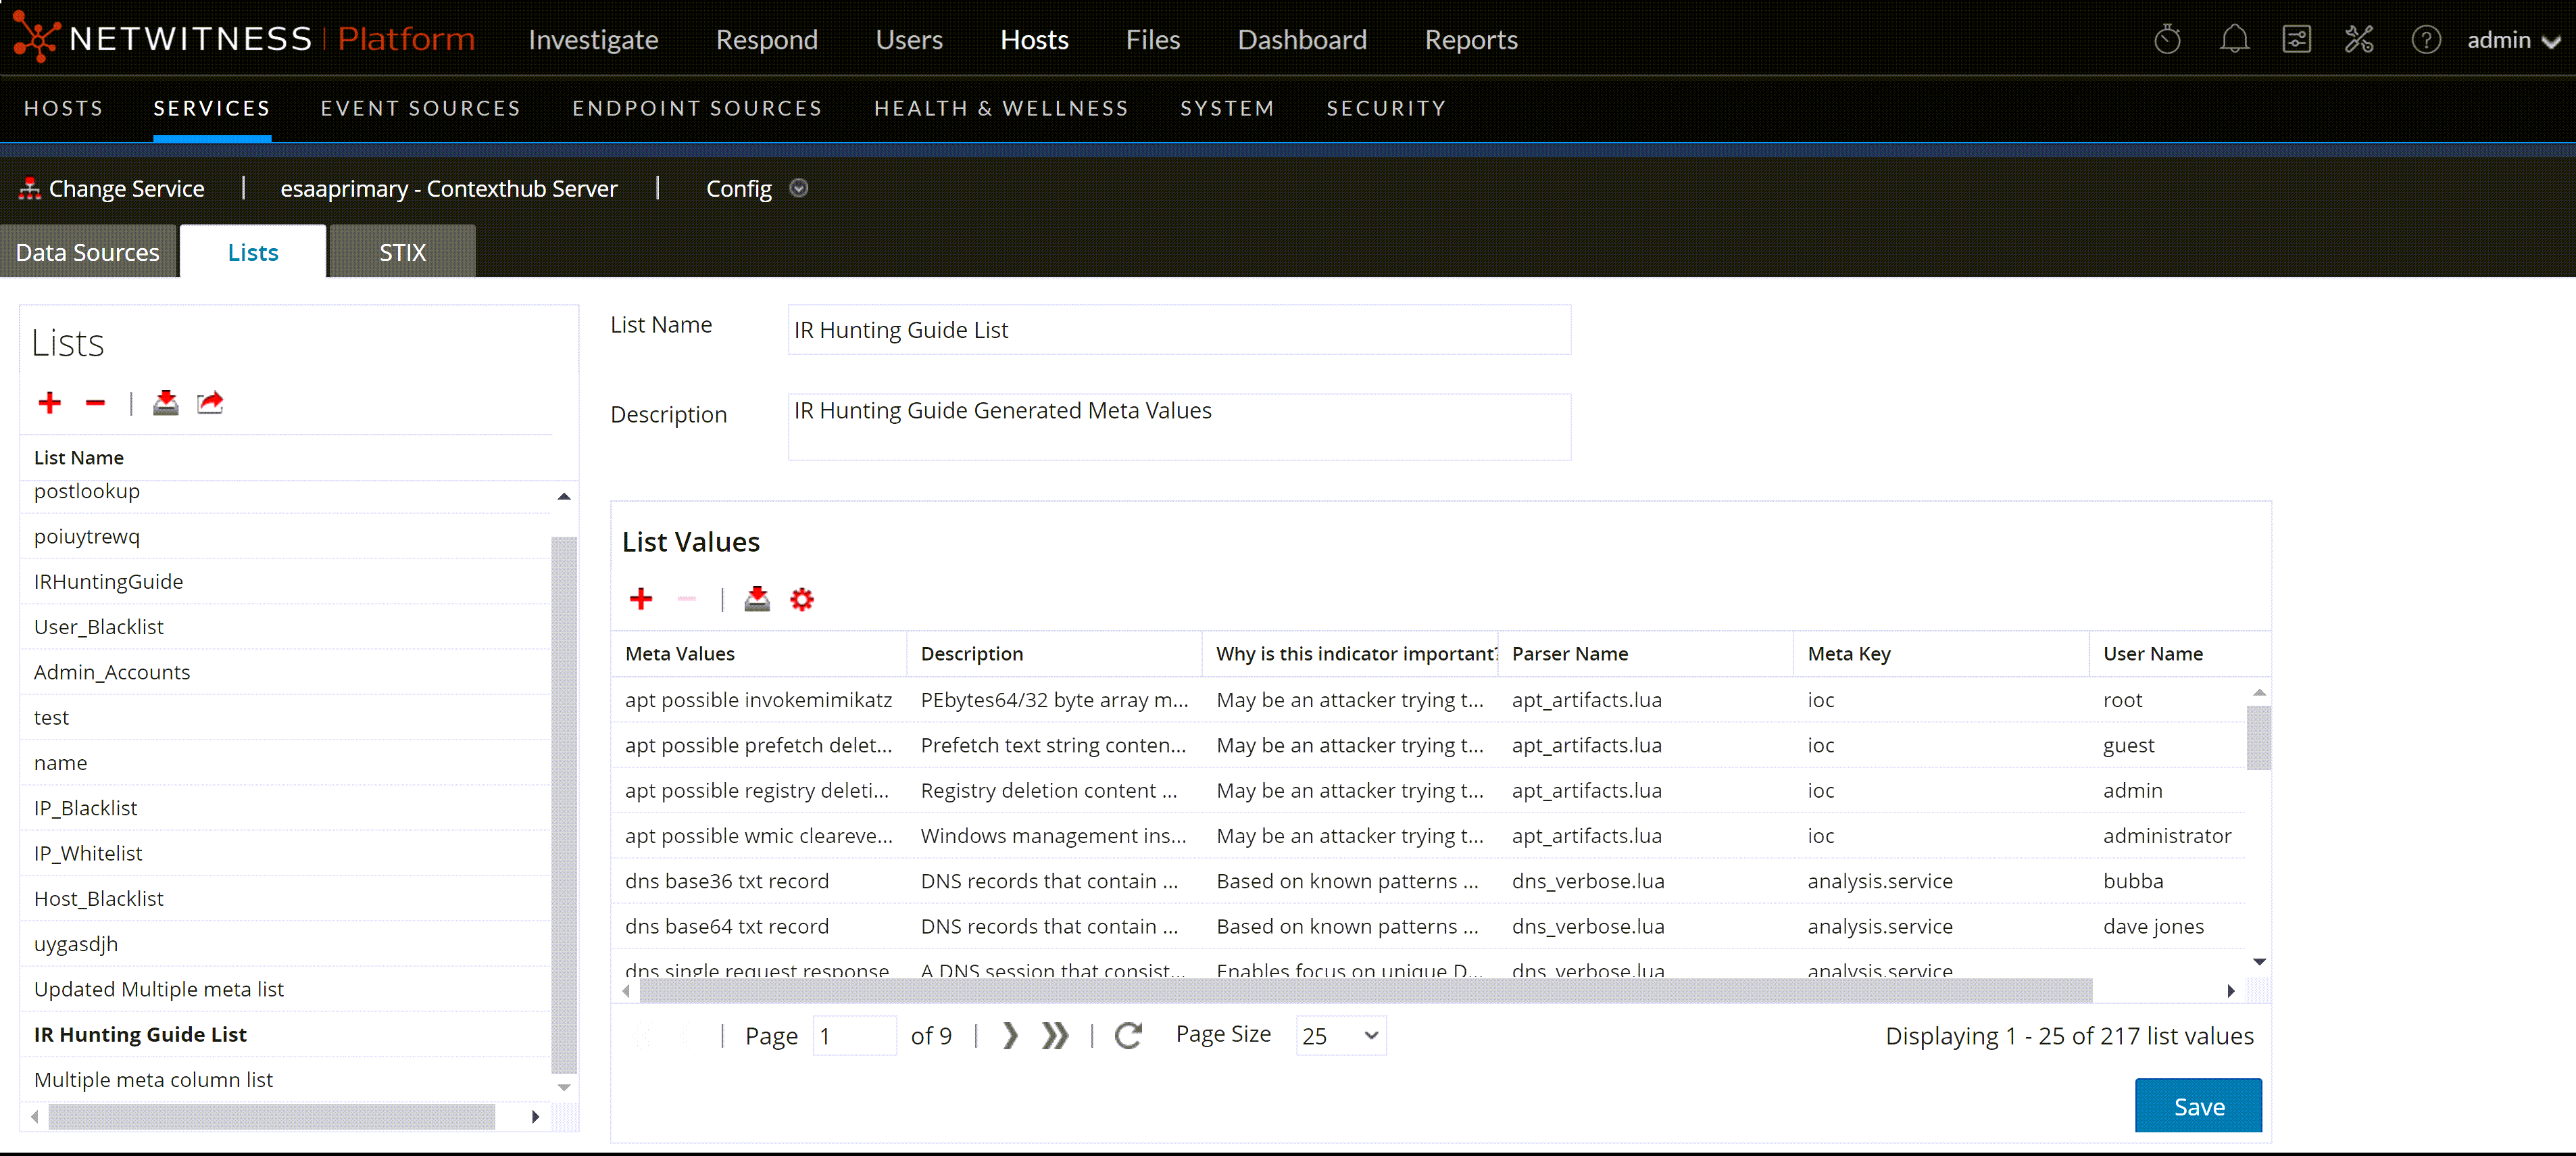Switch to the STIX tab
2576x1156 pixels.
(402, 253)
